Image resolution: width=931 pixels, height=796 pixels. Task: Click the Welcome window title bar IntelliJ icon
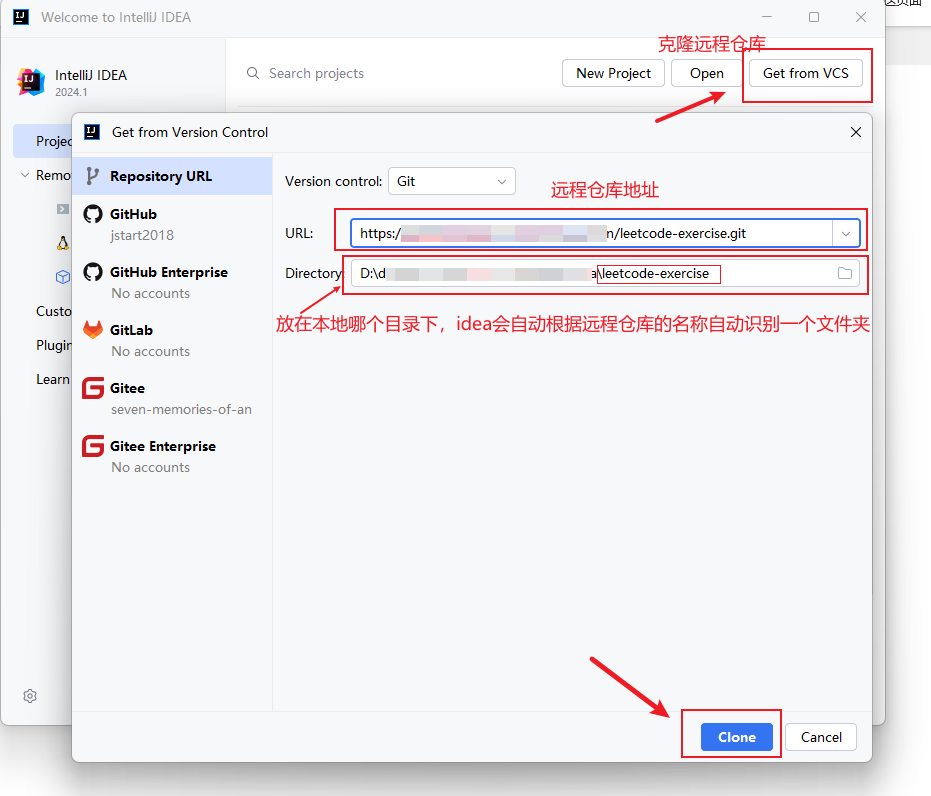tap(21, 17)
